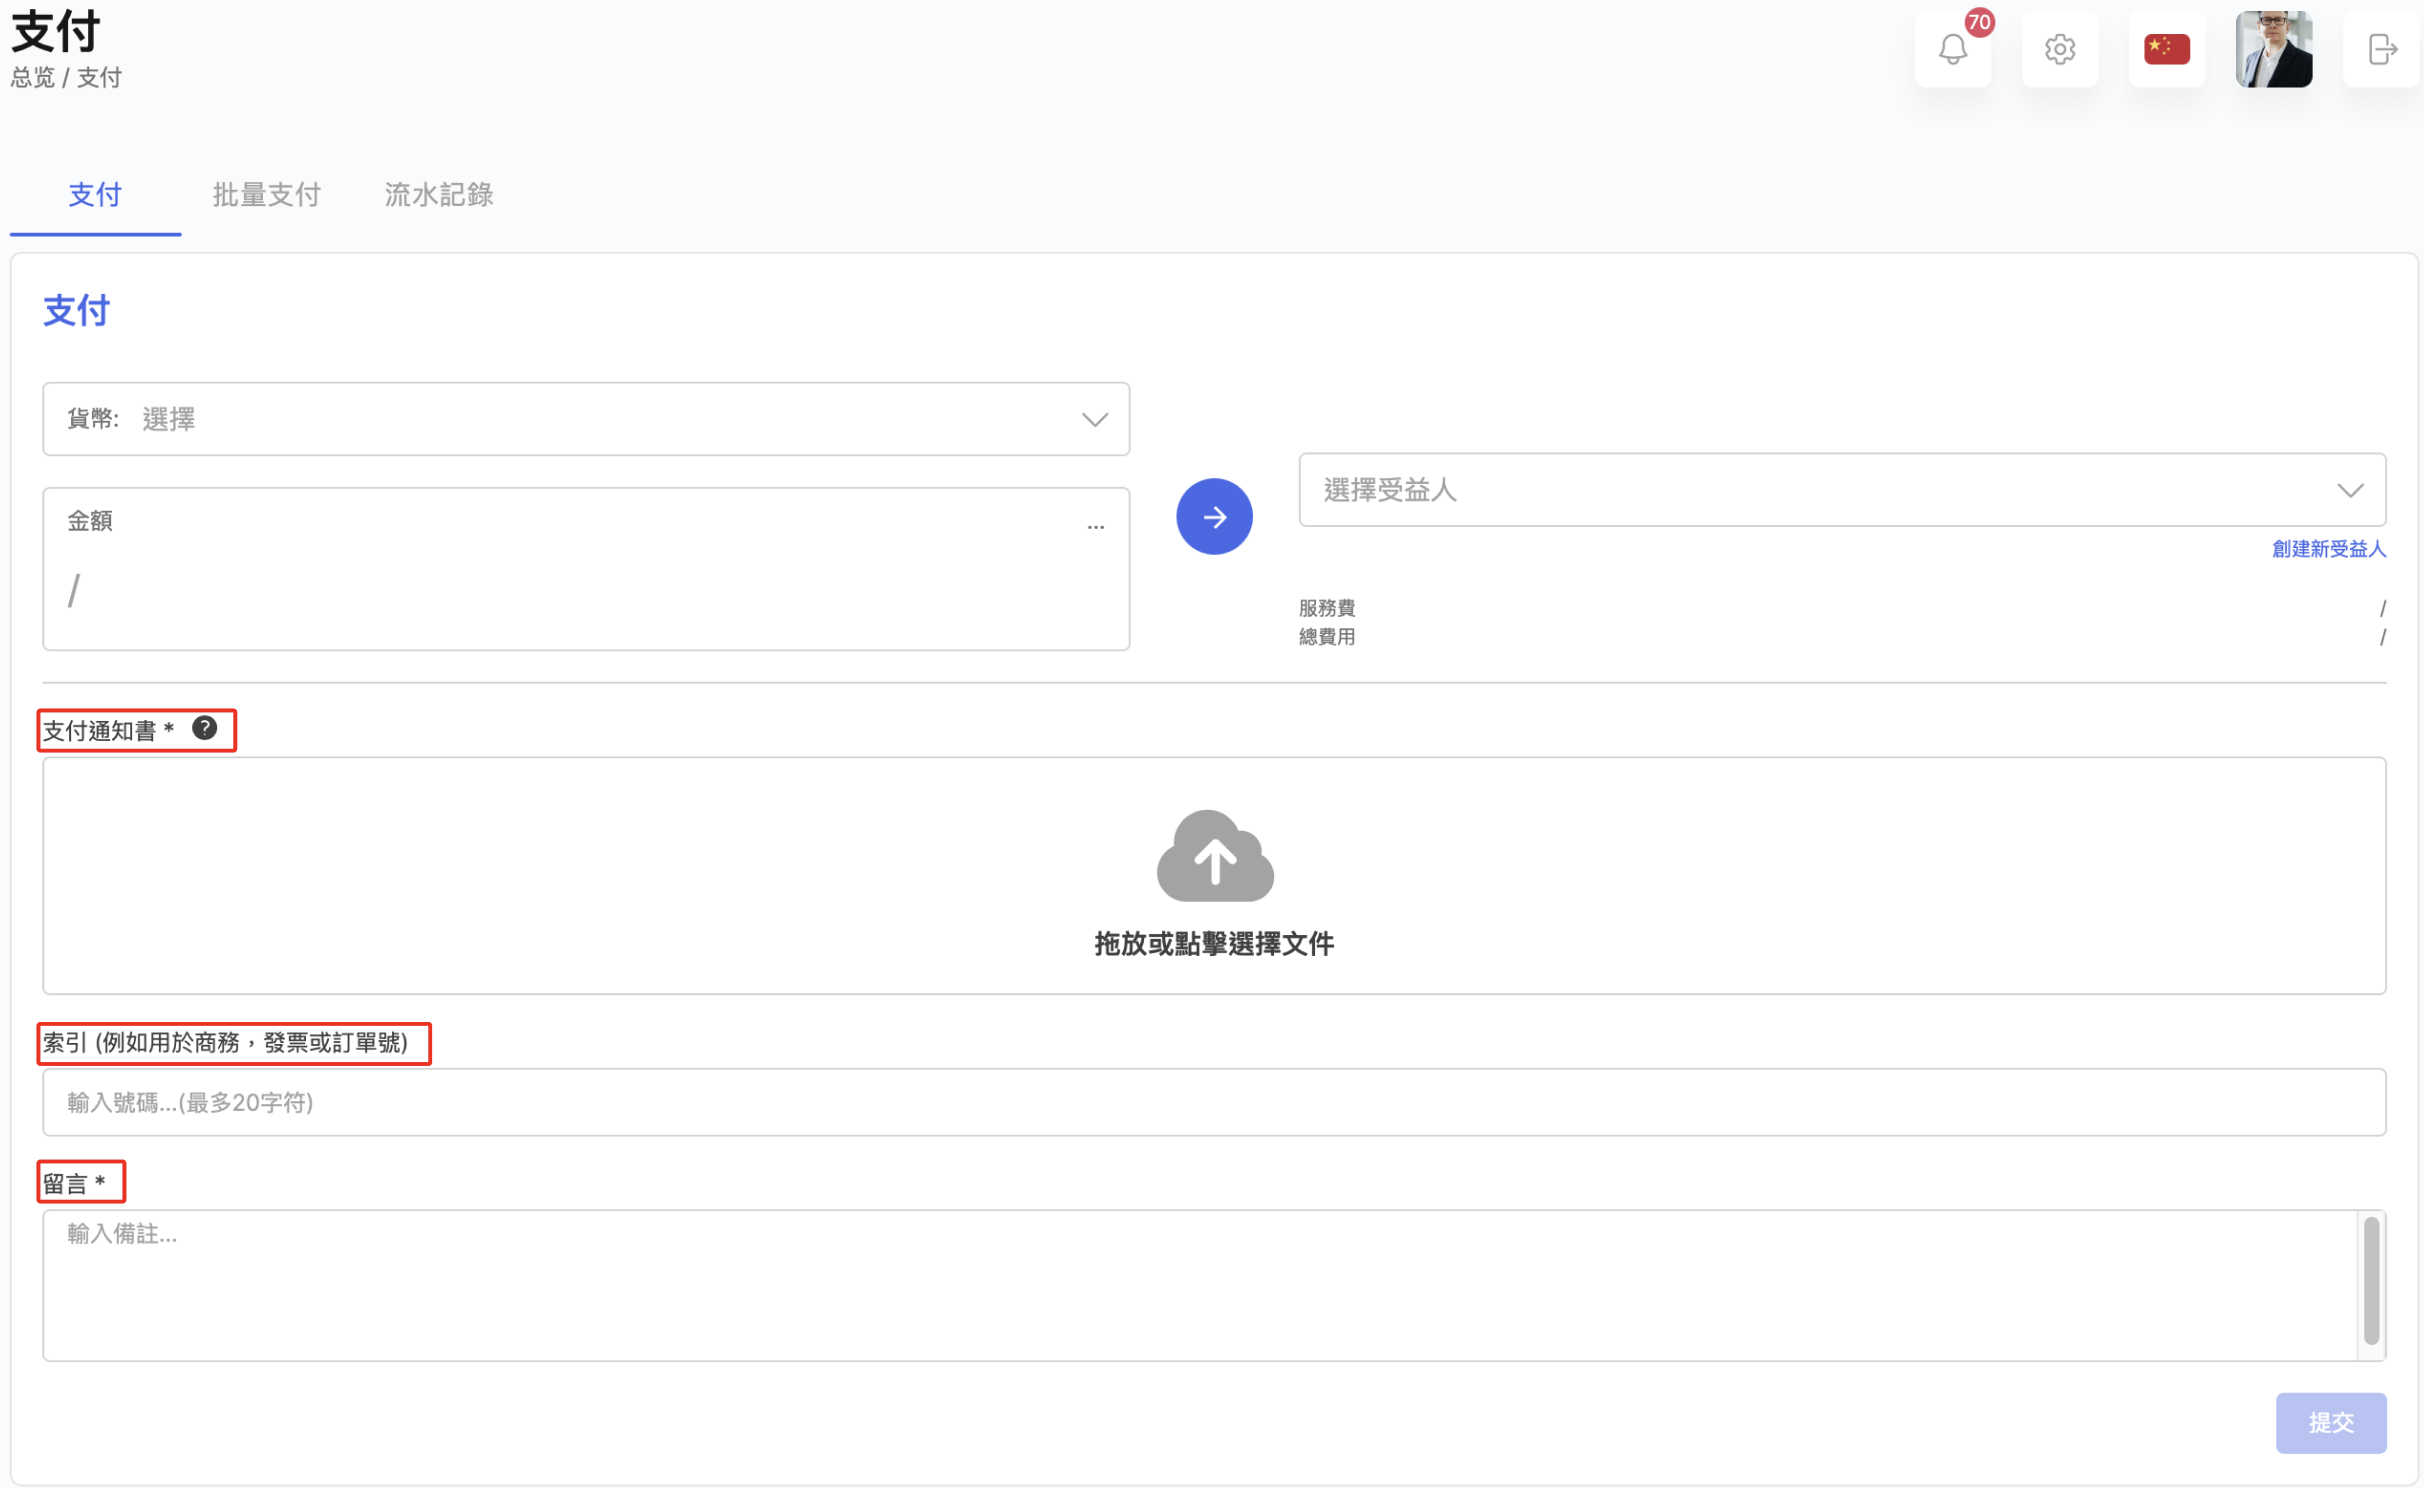The width and height of the screenshot is (2424, 1488).
Task: Open the notifications bell with badge 70
Action: pyautogui.click(x=1952, y=49)
